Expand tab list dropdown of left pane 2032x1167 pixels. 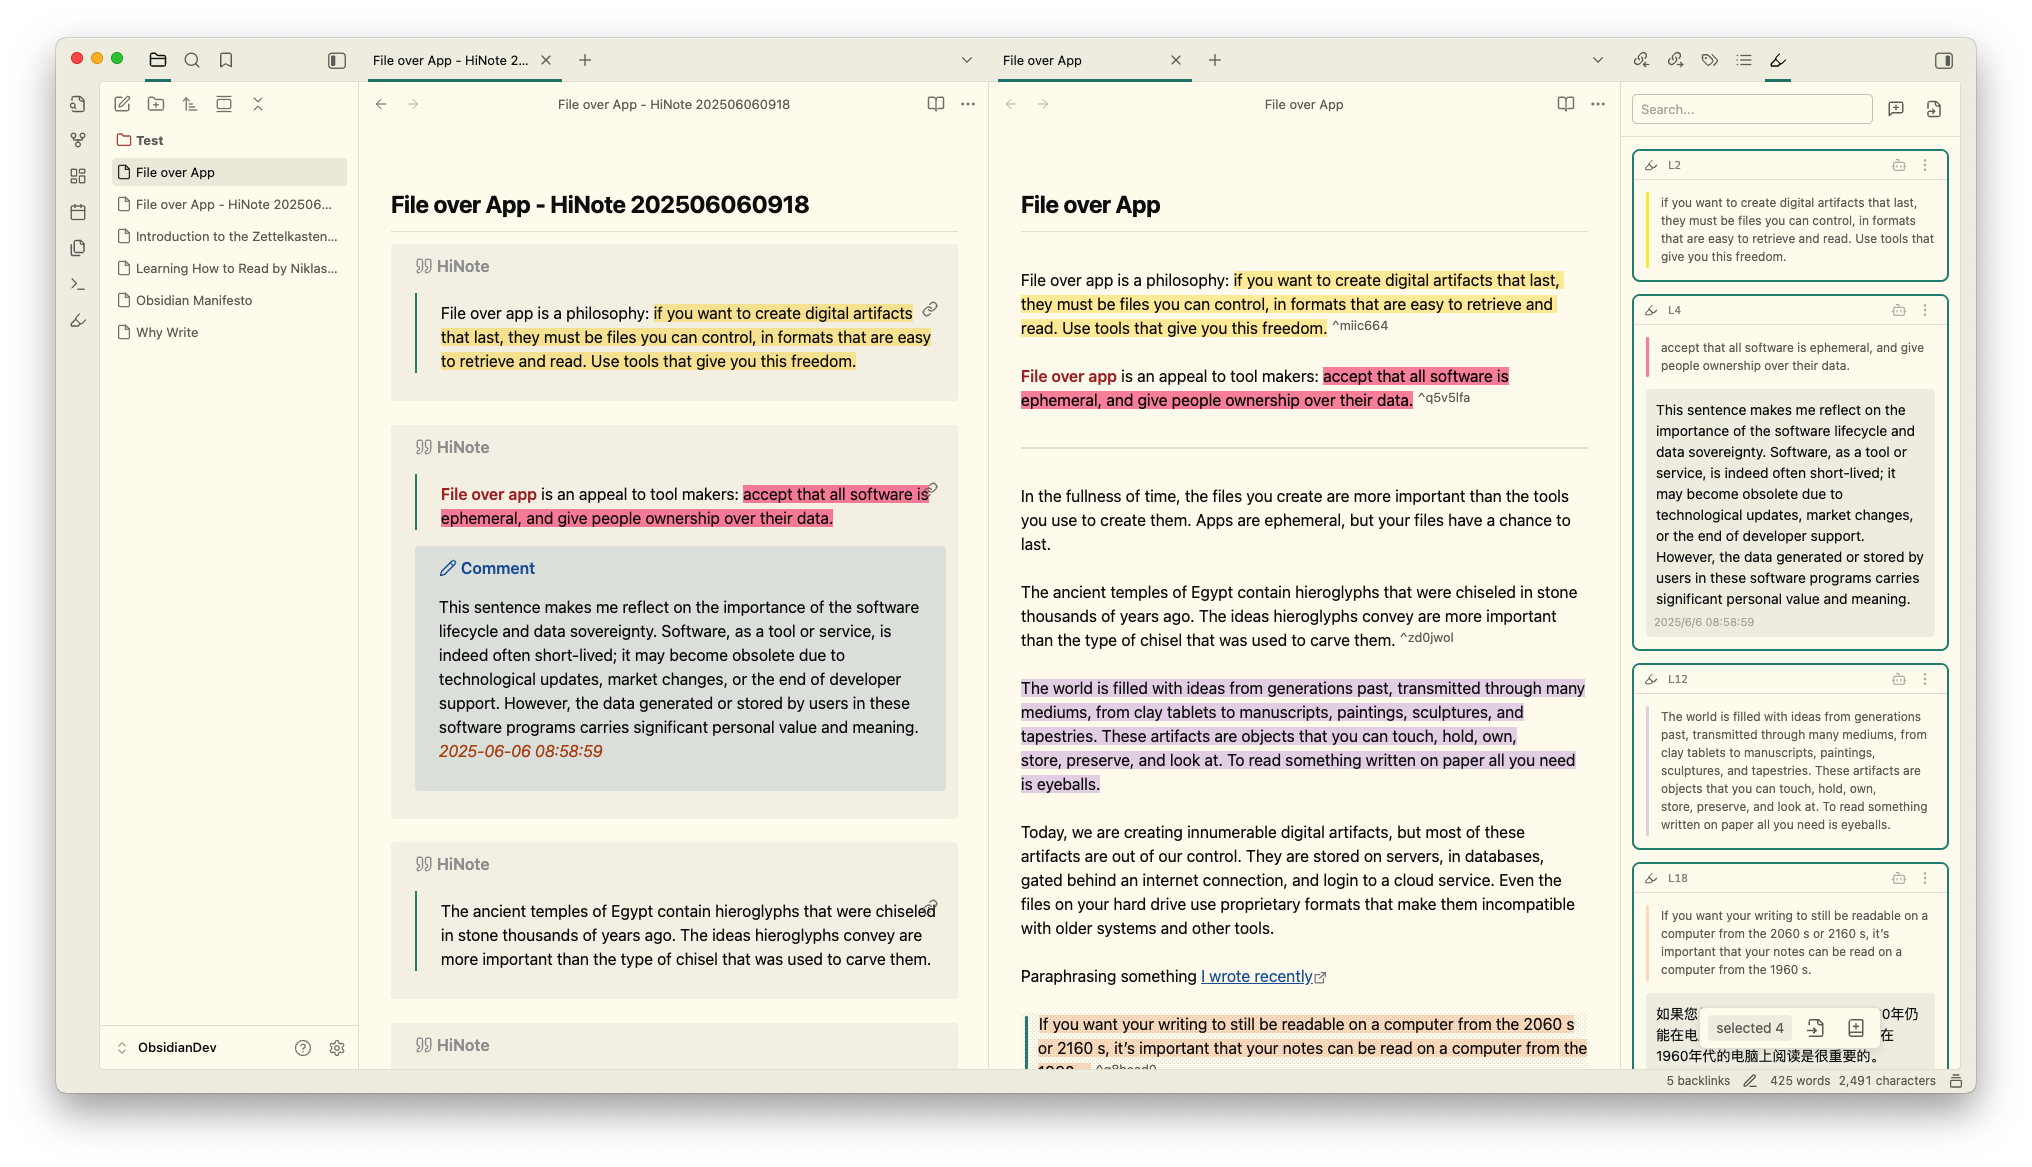(966, 60)
